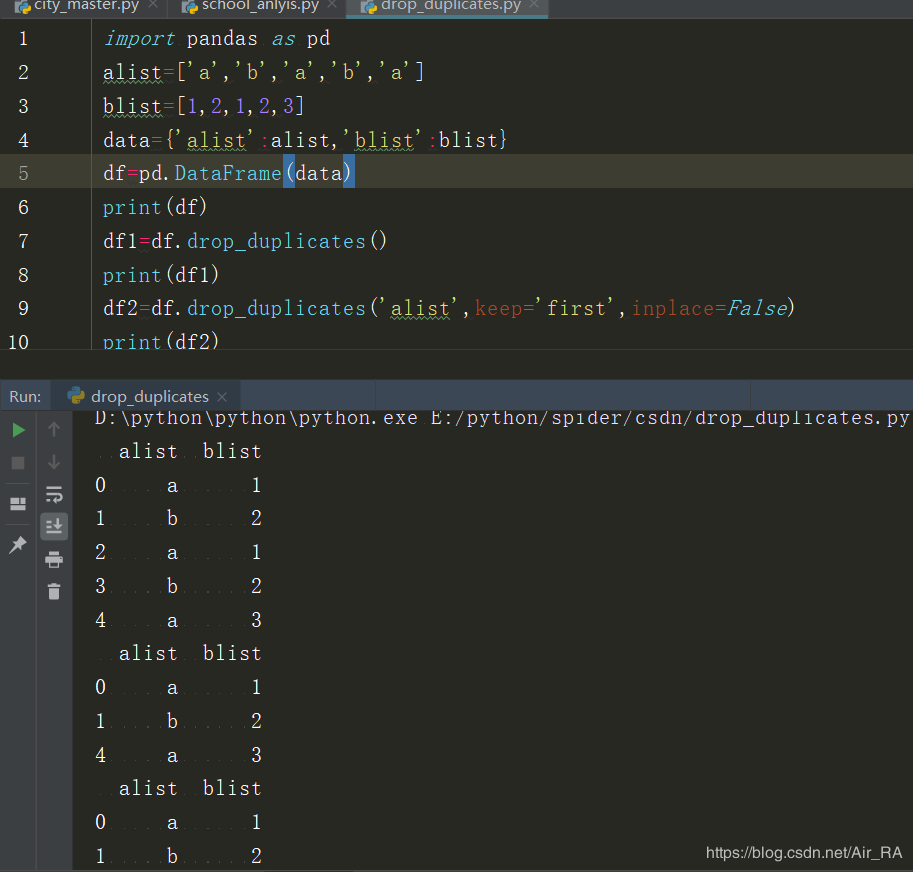Click 'print' on line 10
Screen dimensions: 913x872
point(132,341)
